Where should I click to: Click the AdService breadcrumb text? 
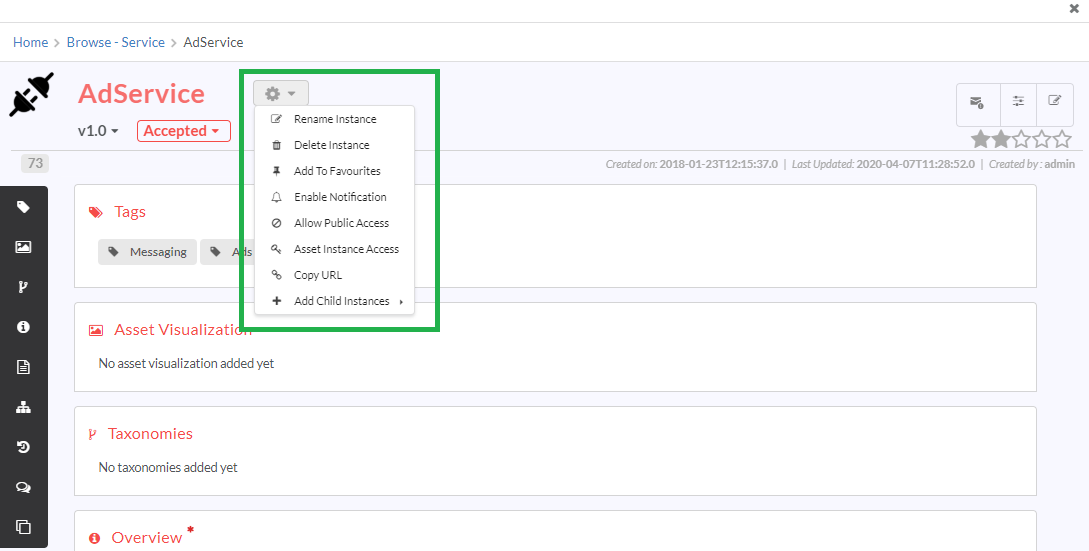213,42
